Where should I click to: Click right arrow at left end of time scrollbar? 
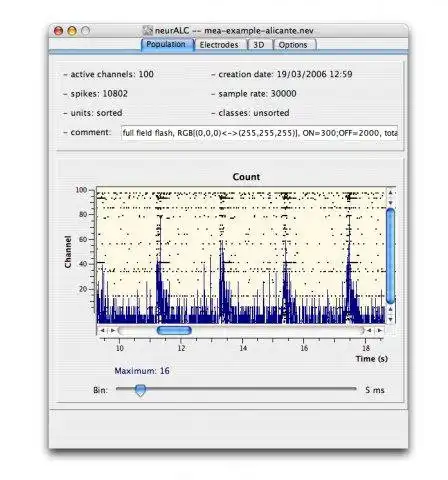point(113,330)
